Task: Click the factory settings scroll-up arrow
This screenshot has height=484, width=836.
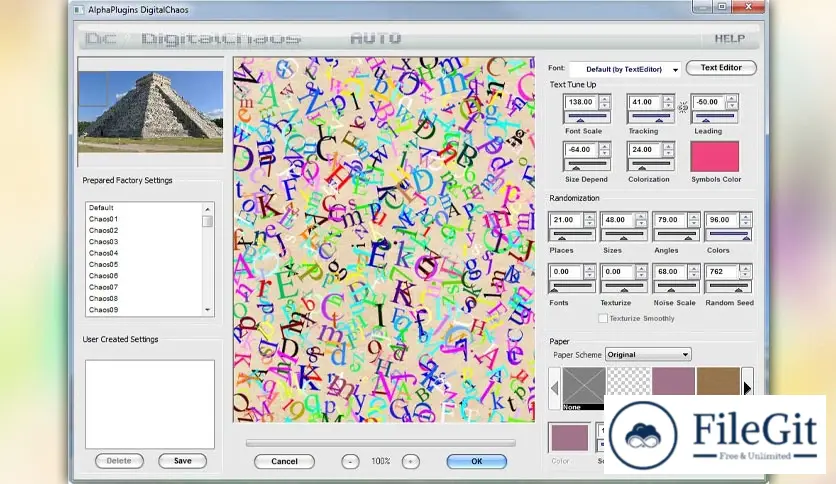Action: (x=207, y=208)
